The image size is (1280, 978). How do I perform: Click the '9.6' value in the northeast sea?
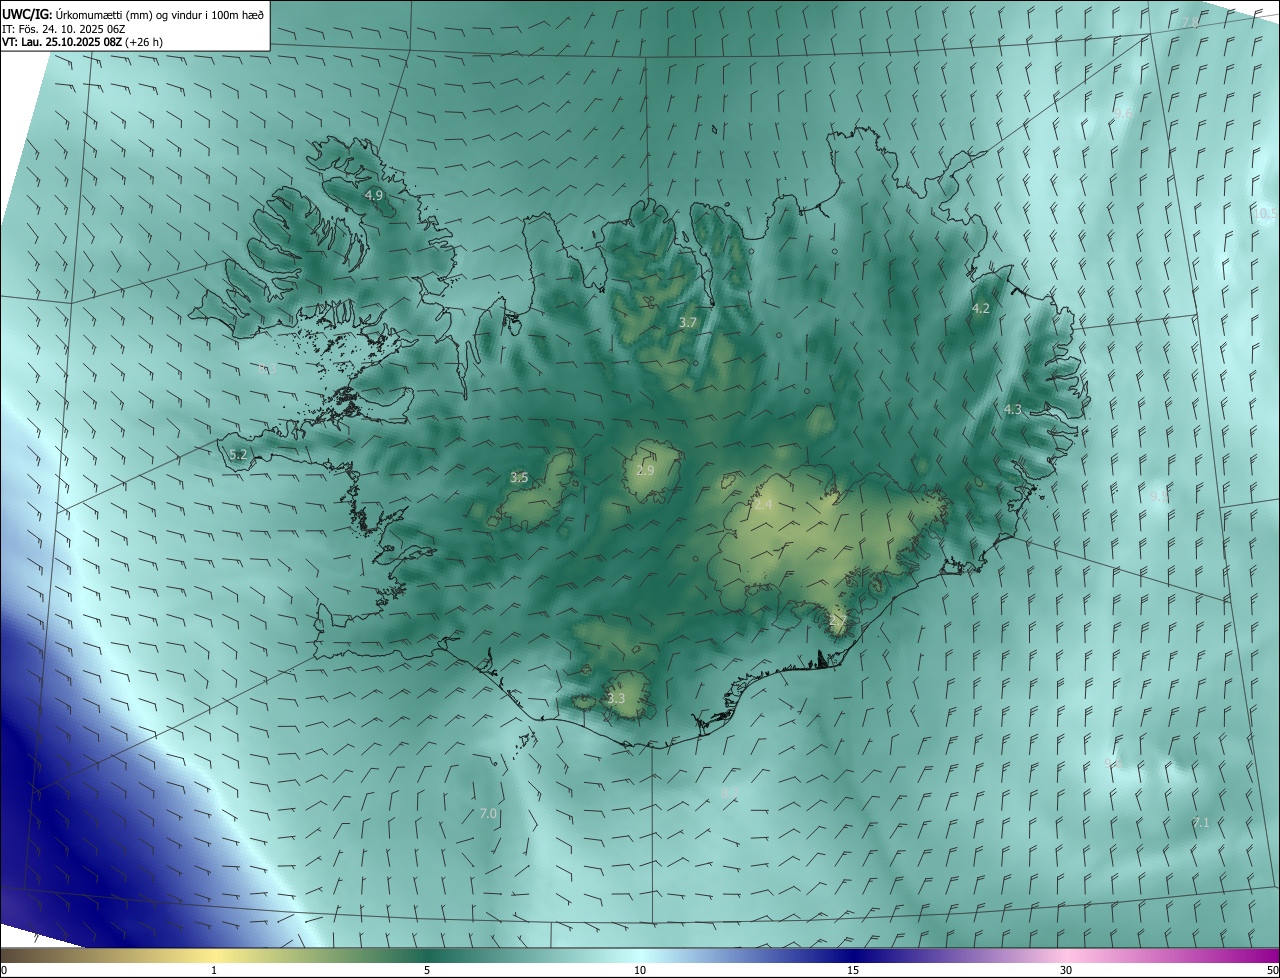[1124, 113]
